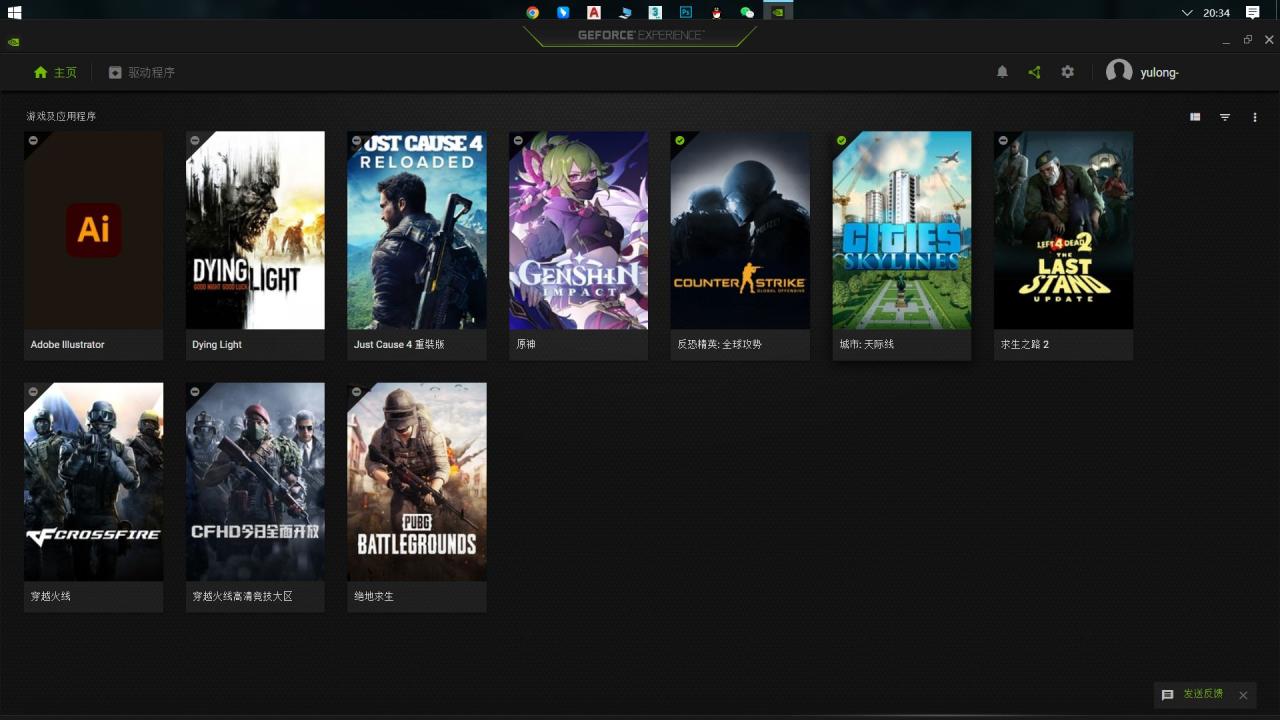Click the NVIDIA logo in the title bar
Viewport: 1280px width, 720px height.
(x=13, y=42)
